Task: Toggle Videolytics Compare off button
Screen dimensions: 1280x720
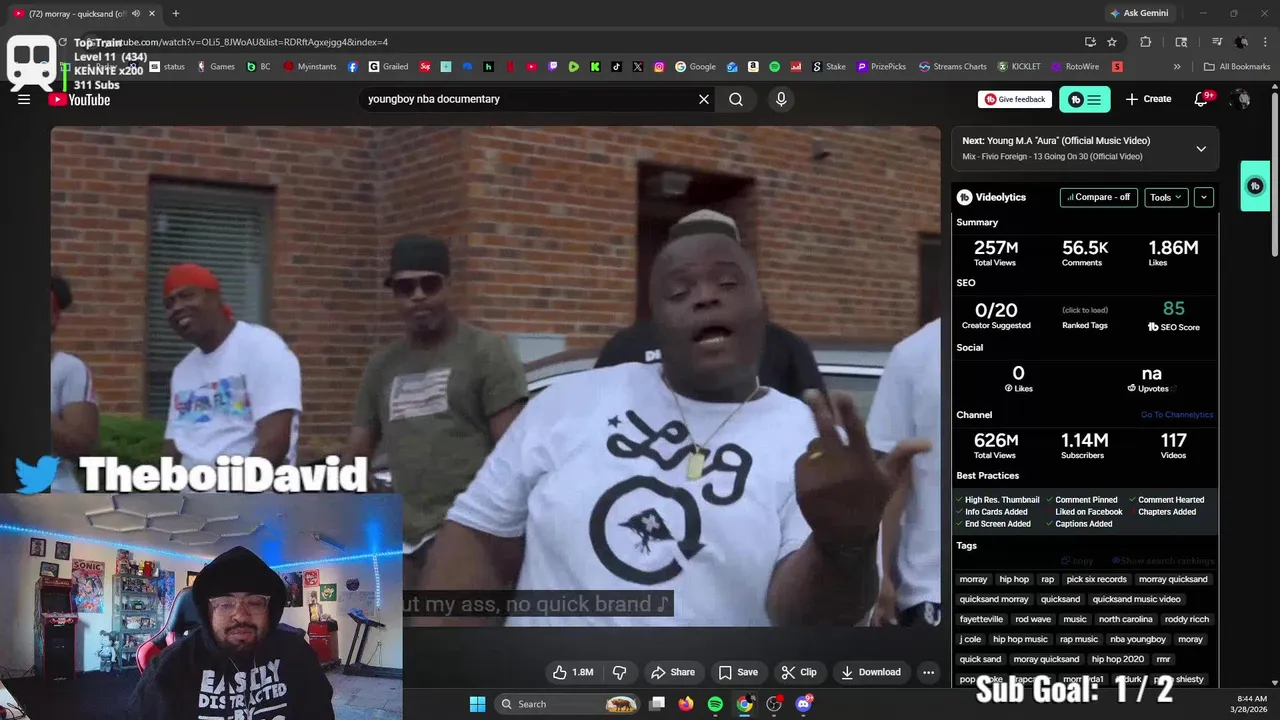Action: point(1098,197)
